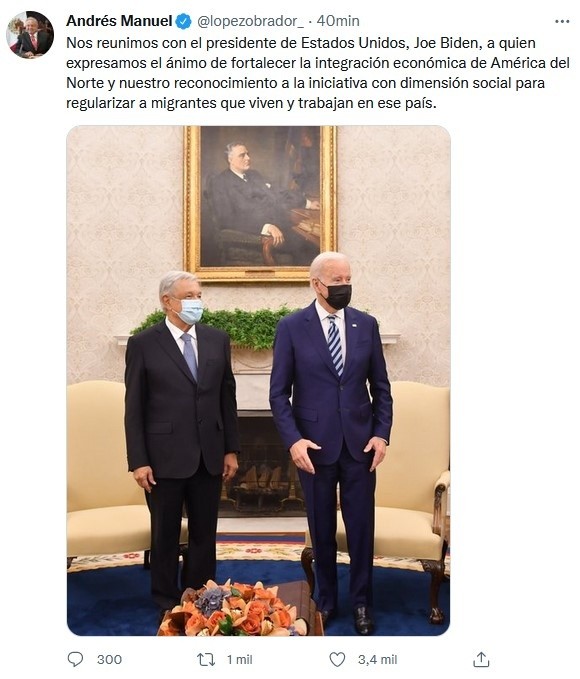
Task: Click the last tweet line about migrantes
Action: click(x=251, y=103)
